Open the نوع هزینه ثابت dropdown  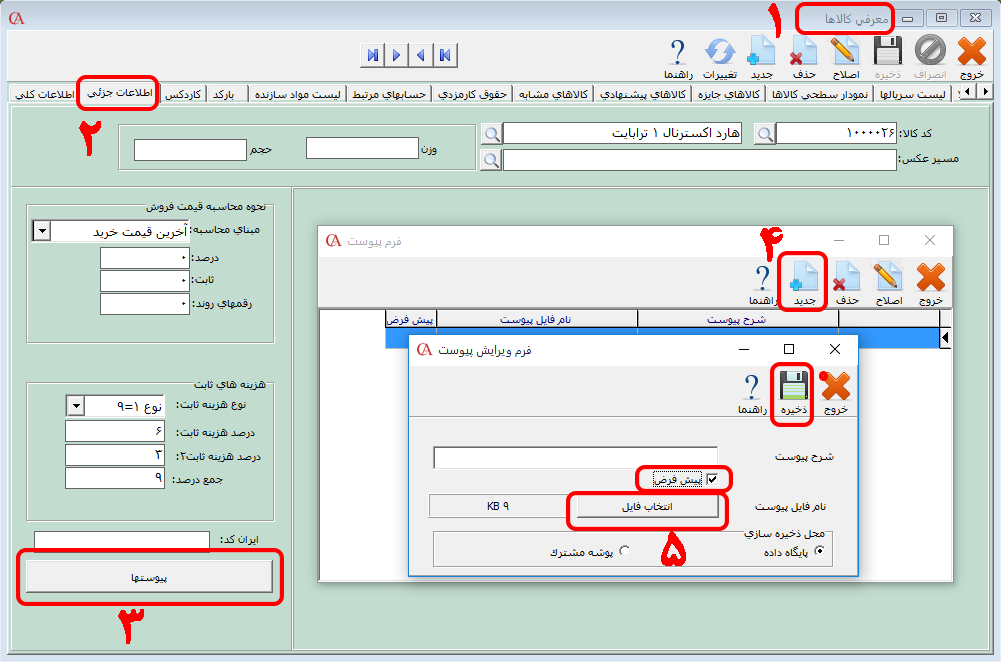pyautogui.click(x=75, y=405)
